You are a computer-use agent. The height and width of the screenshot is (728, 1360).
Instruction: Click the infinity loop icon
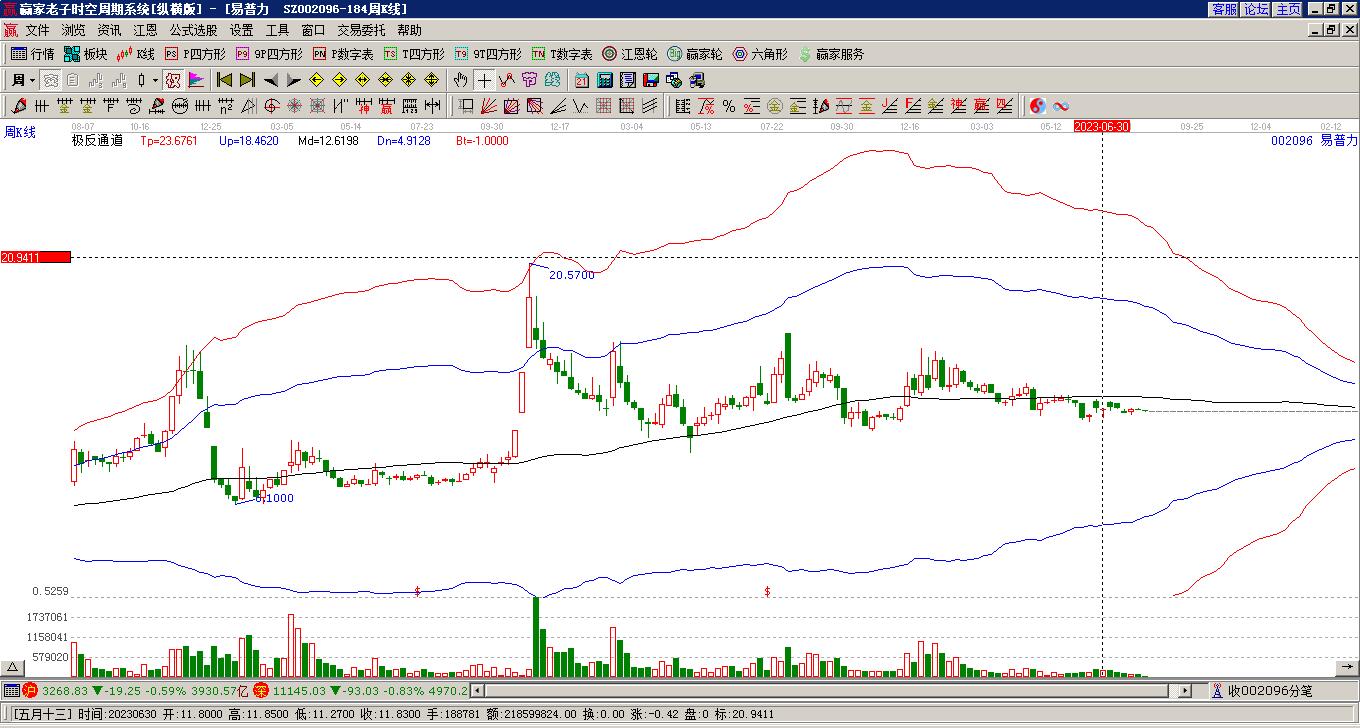(1061, 106)
